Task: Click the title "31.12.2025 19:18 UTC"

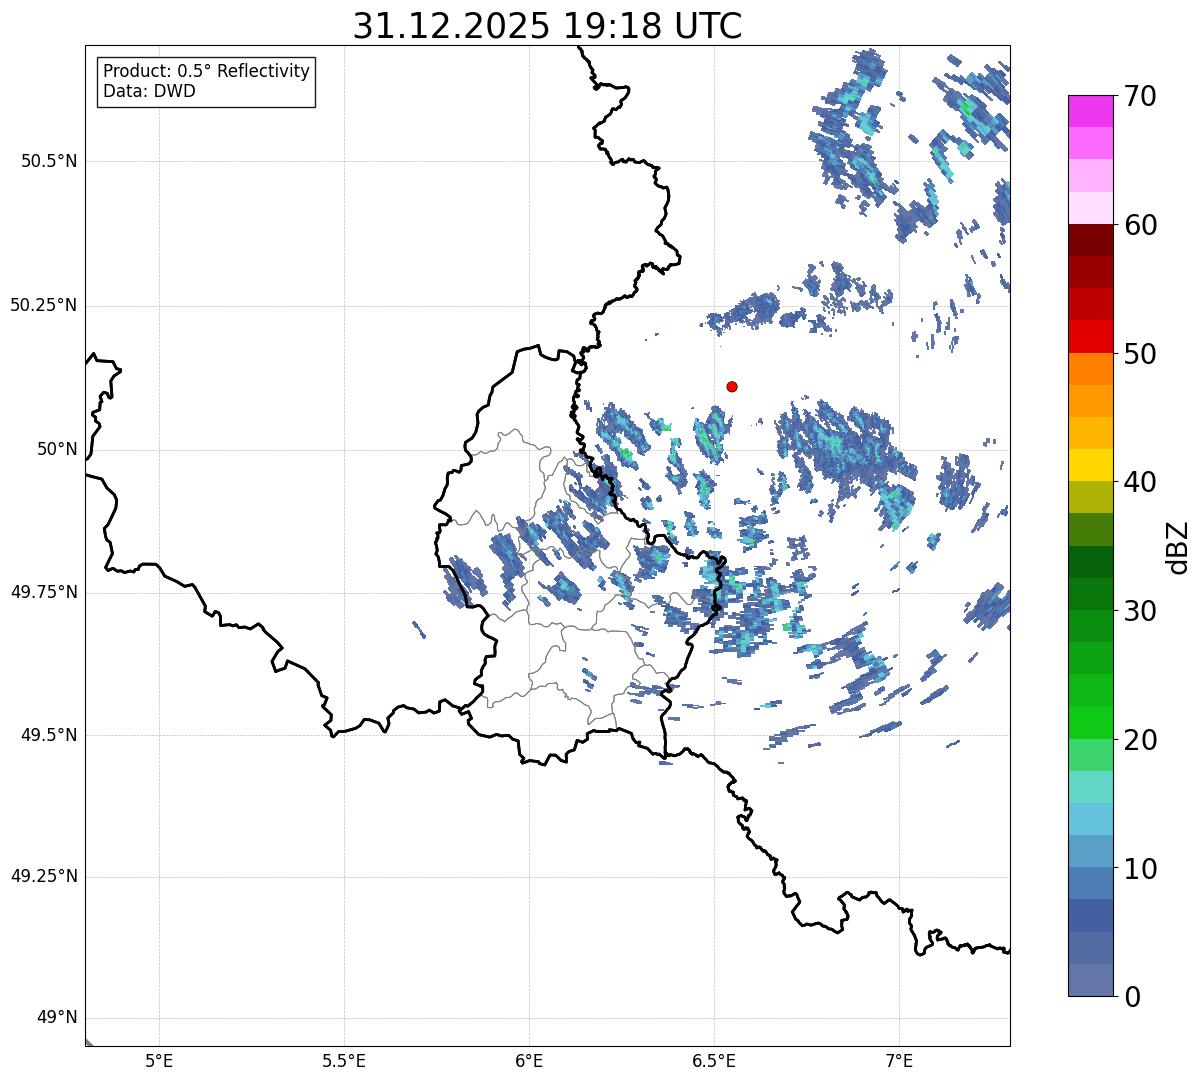Action: 547,26
